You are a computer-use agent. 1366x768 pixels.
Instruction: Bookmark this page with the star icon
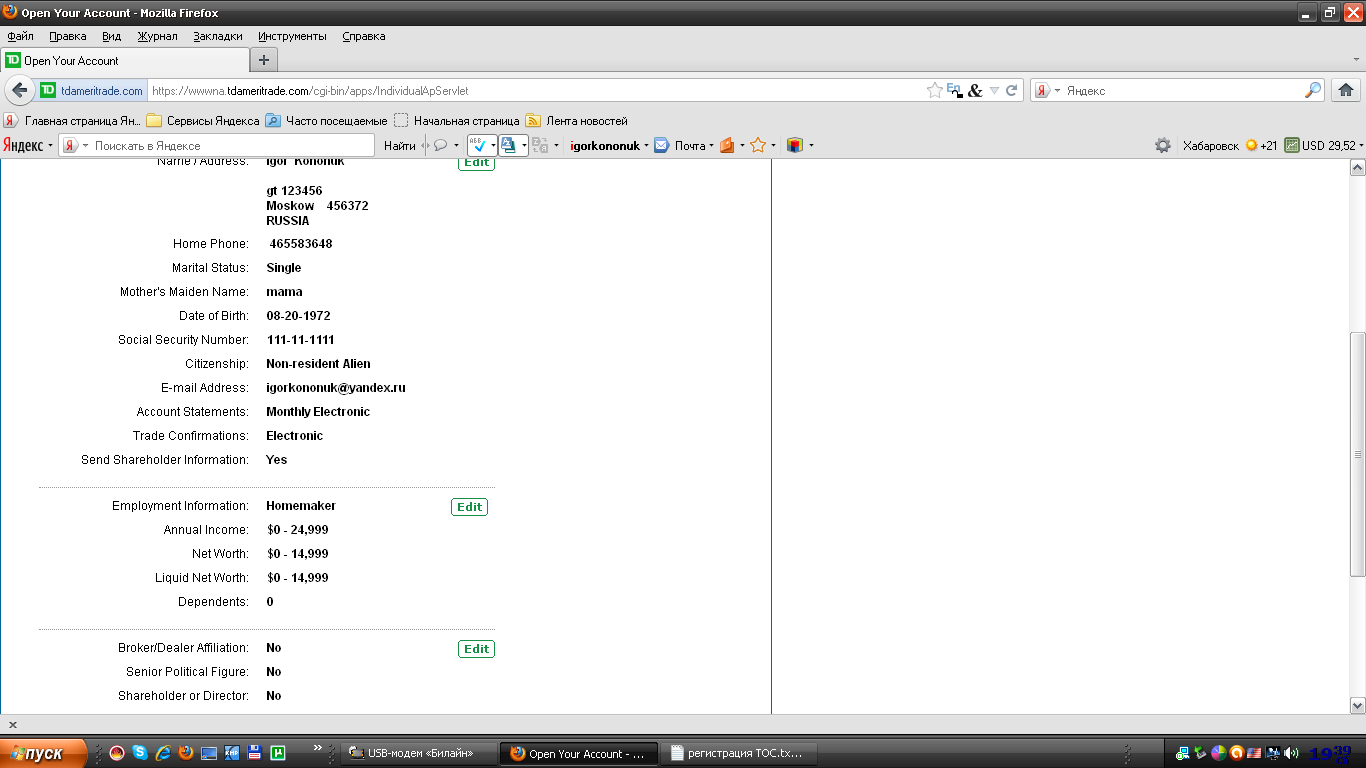pyautogui.click(x=934, y=90)
